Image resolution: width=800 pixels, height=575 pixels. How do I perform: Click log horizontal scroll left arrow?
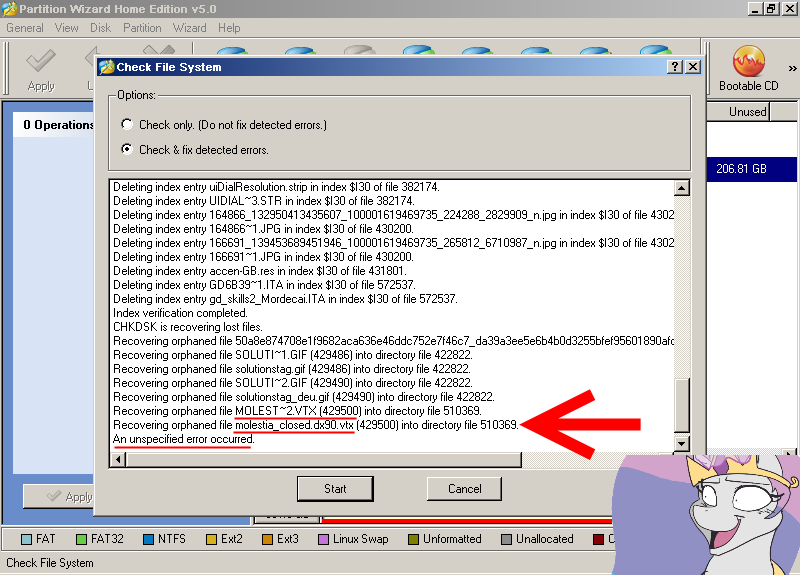coord(118,460)
